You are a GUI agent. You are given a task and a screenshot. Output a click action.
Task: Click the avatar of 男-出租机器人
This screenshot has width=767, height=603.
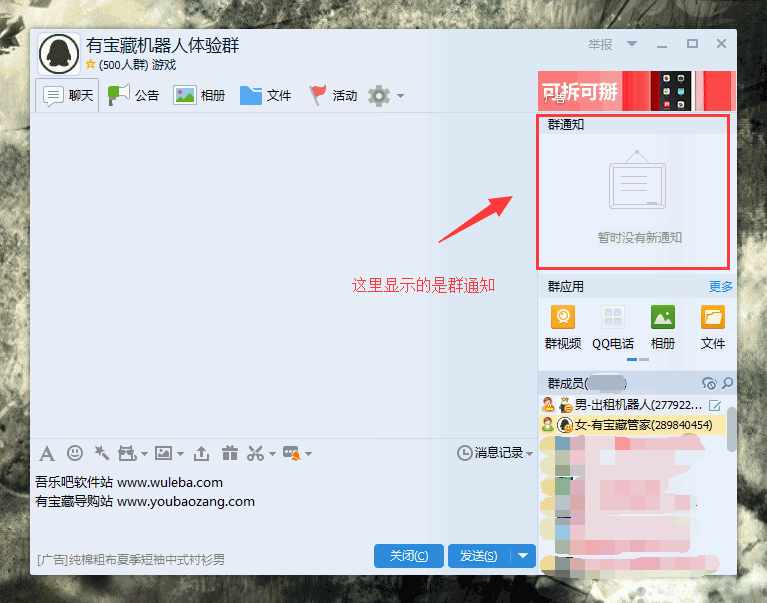click(x=565, y=405)
